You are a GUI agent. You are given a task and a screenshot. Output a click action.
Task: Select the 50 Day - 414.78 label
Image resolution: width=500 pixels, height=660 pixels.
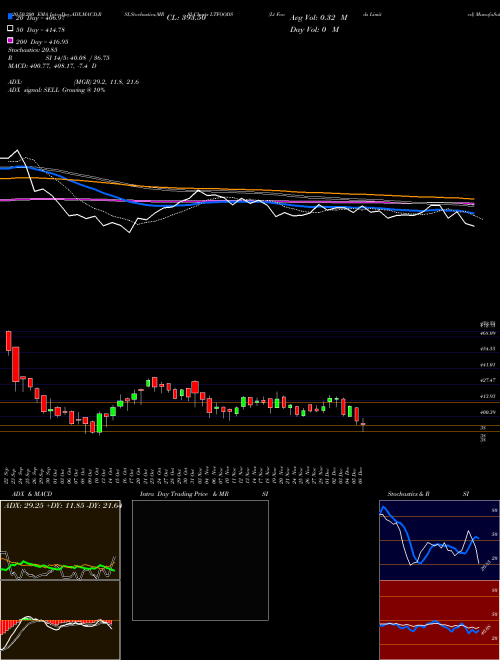pos(40,29)
